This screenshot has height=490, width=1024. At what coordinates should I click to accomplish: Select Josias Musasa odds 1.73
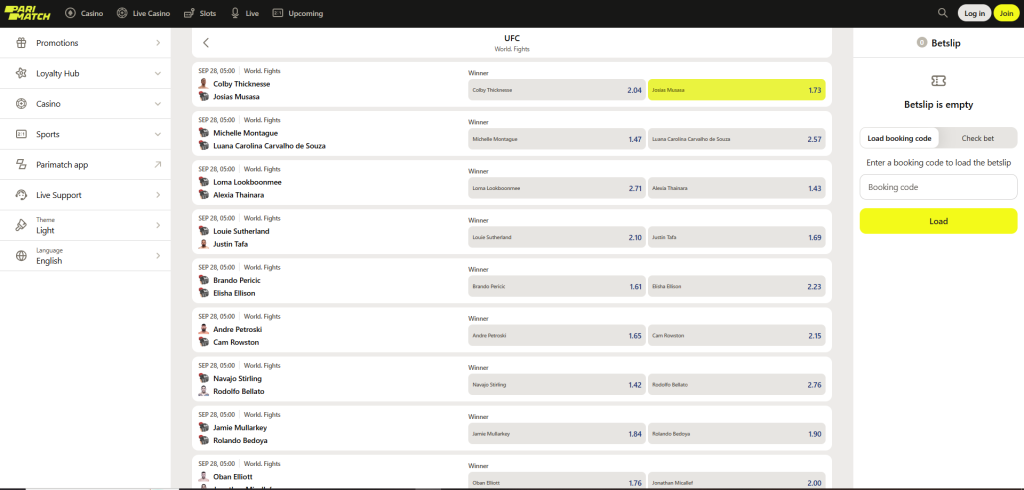tap(737, 90)
